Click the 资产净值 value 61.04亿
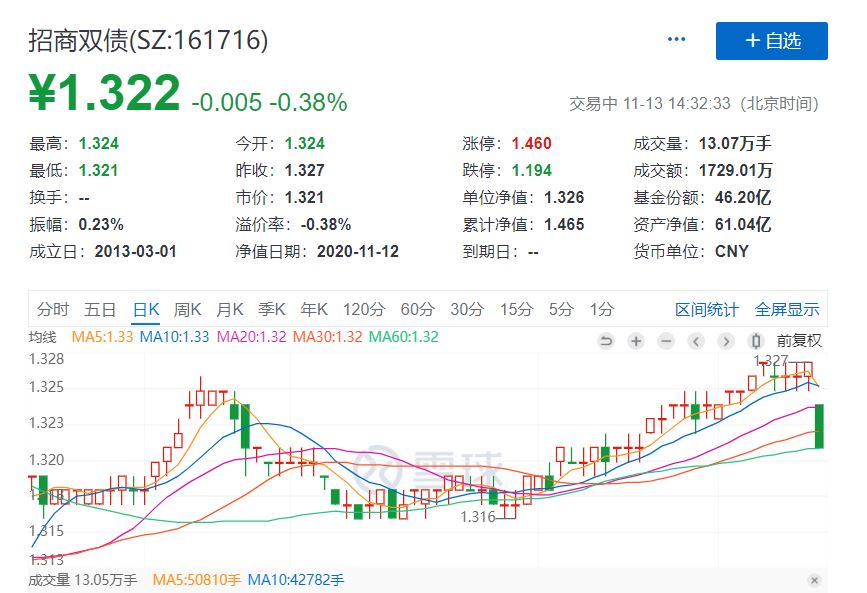 click(743, 225)
